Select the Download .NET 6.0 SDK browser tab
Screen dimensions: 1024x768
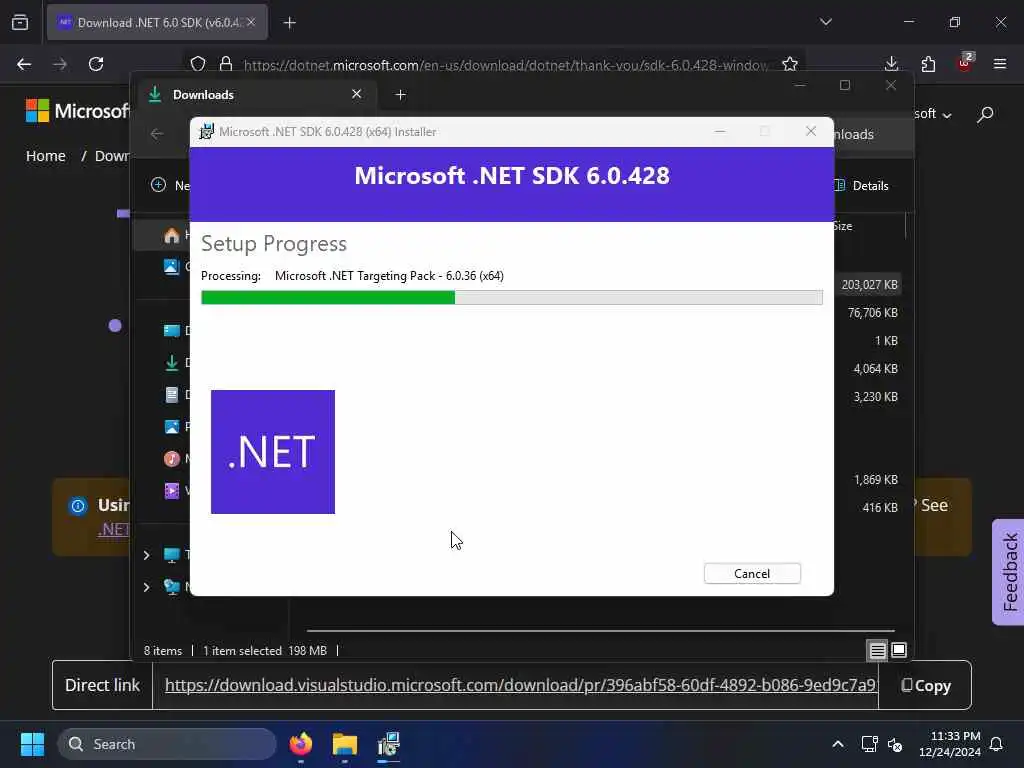pos(157,22)
